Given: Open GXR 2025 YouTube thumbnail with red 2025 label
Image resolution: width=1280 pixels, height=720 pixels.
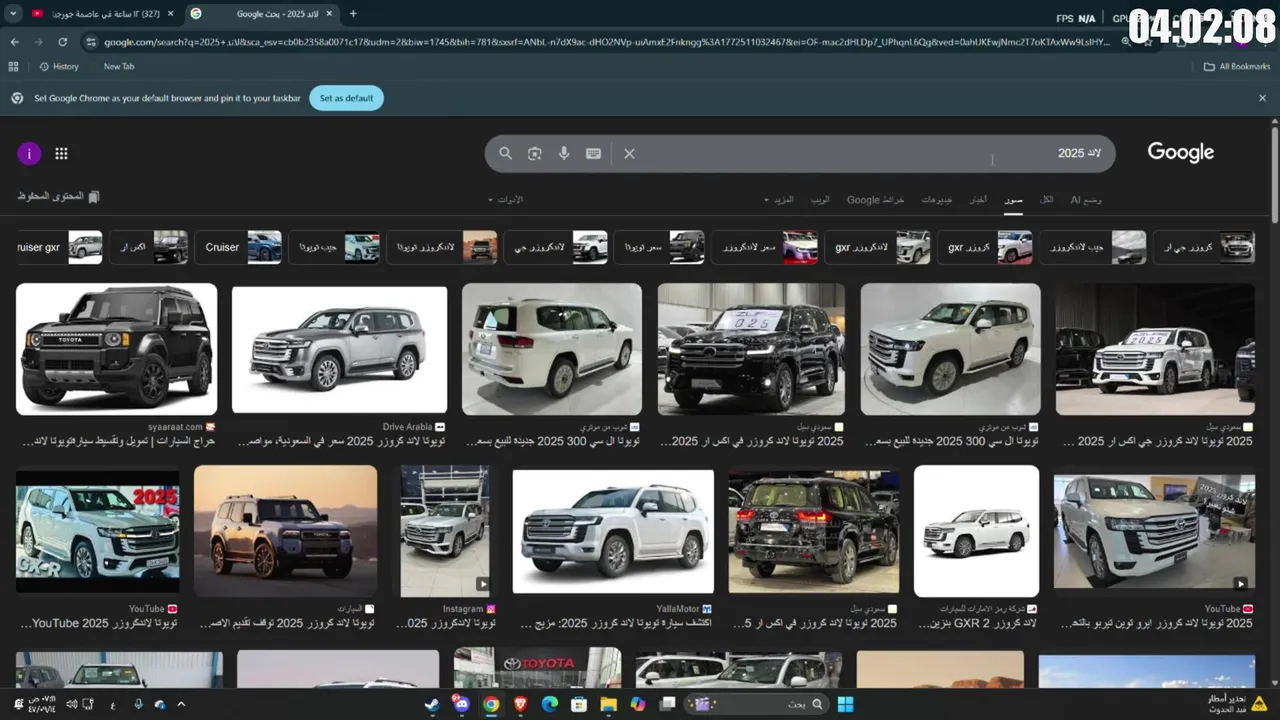Looking at the screenshot, I should click(x=98, y=531).
